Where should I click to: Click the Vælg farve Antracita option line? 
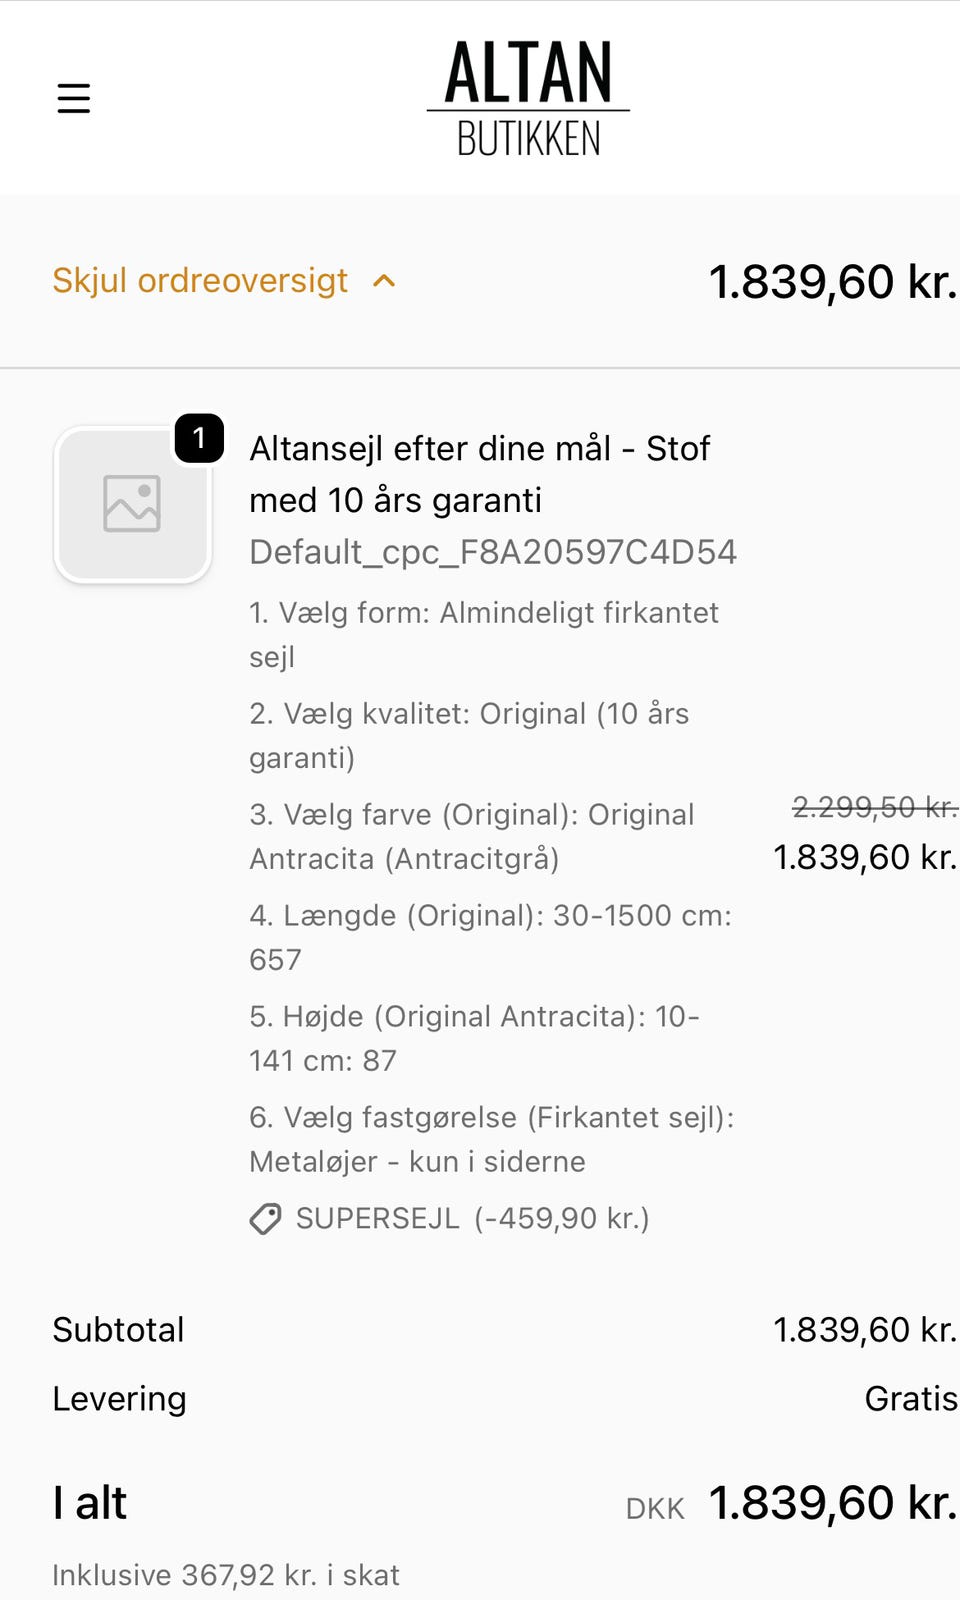pyautogui.click(x=472, y=836)
